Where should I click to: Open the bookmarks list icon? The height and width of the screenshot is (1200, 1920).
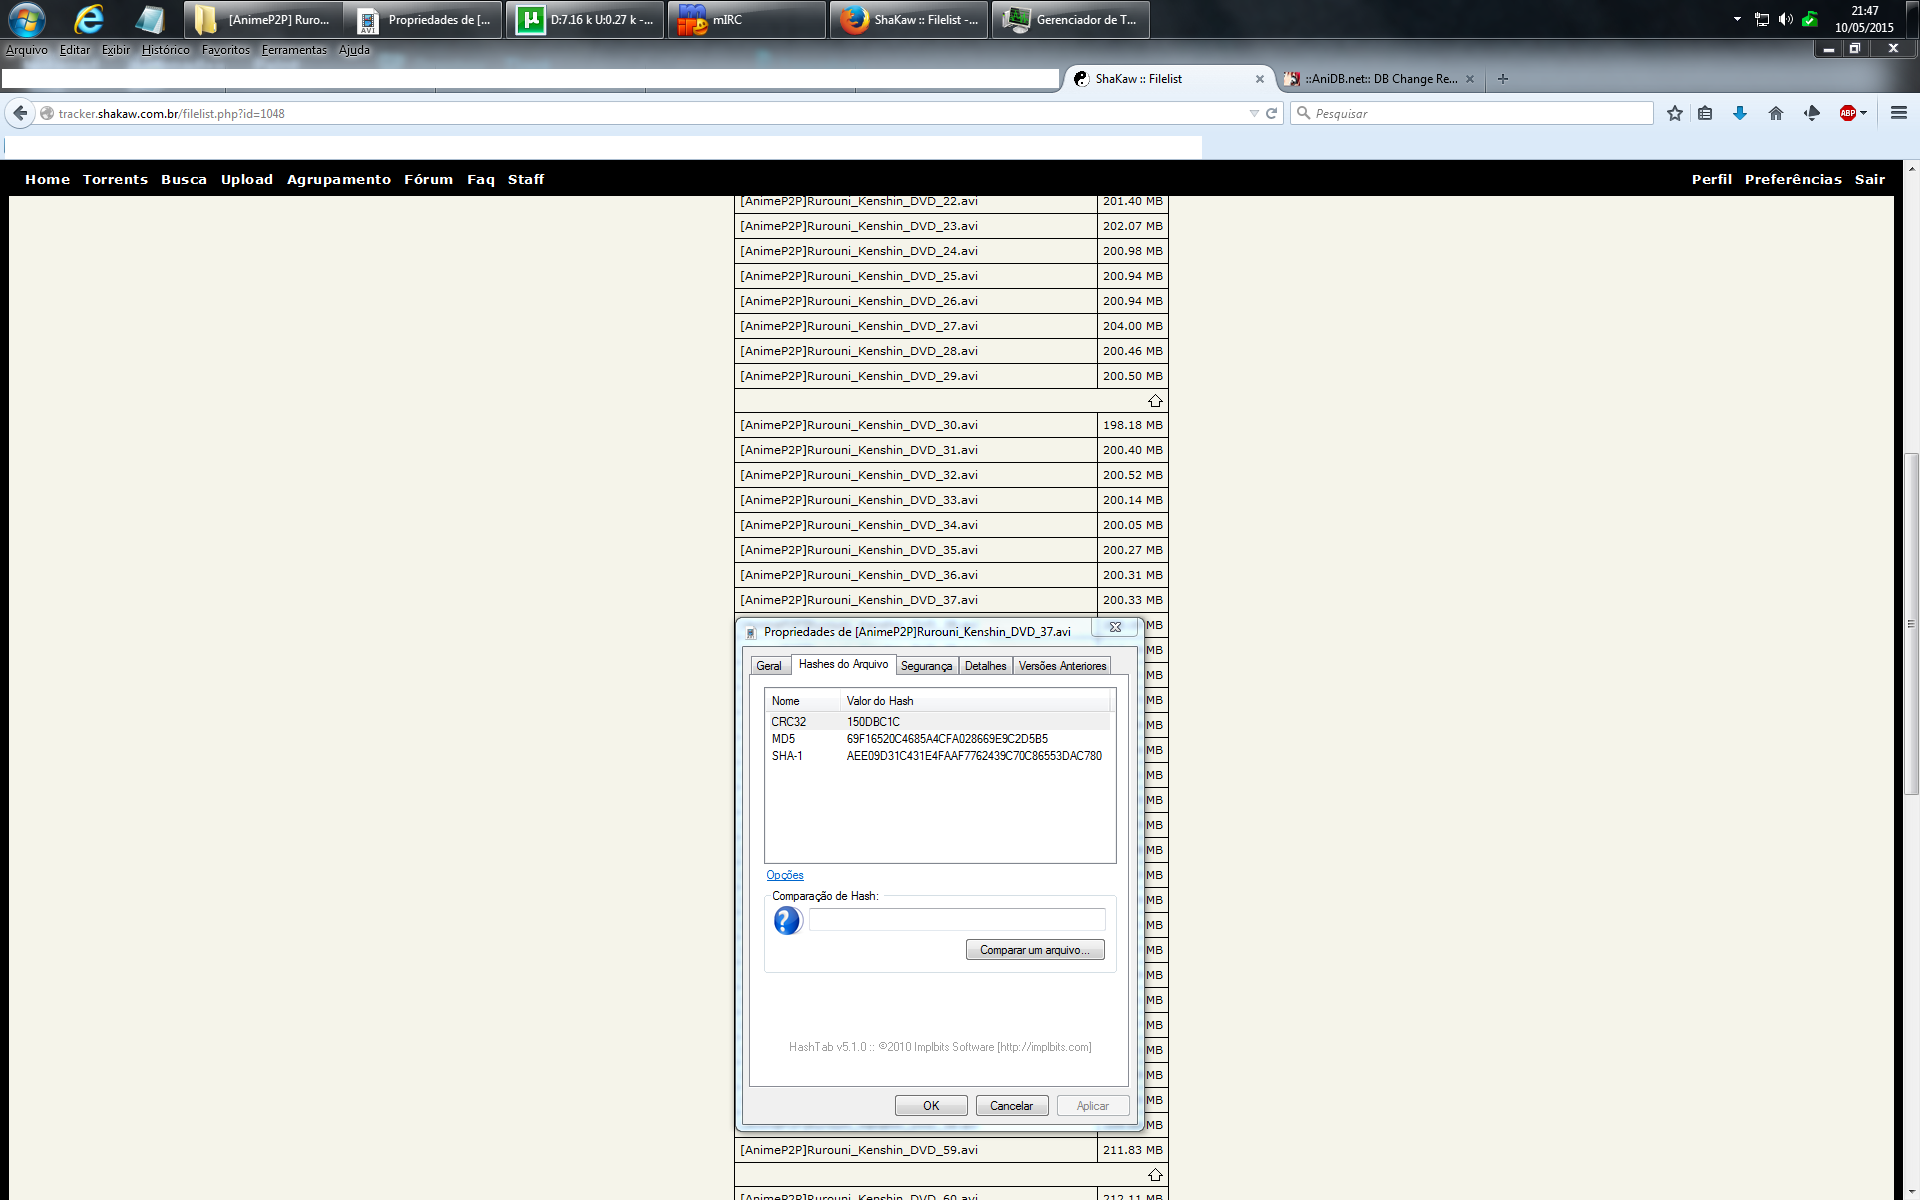pyautogui.click(x=1705, y=113)
